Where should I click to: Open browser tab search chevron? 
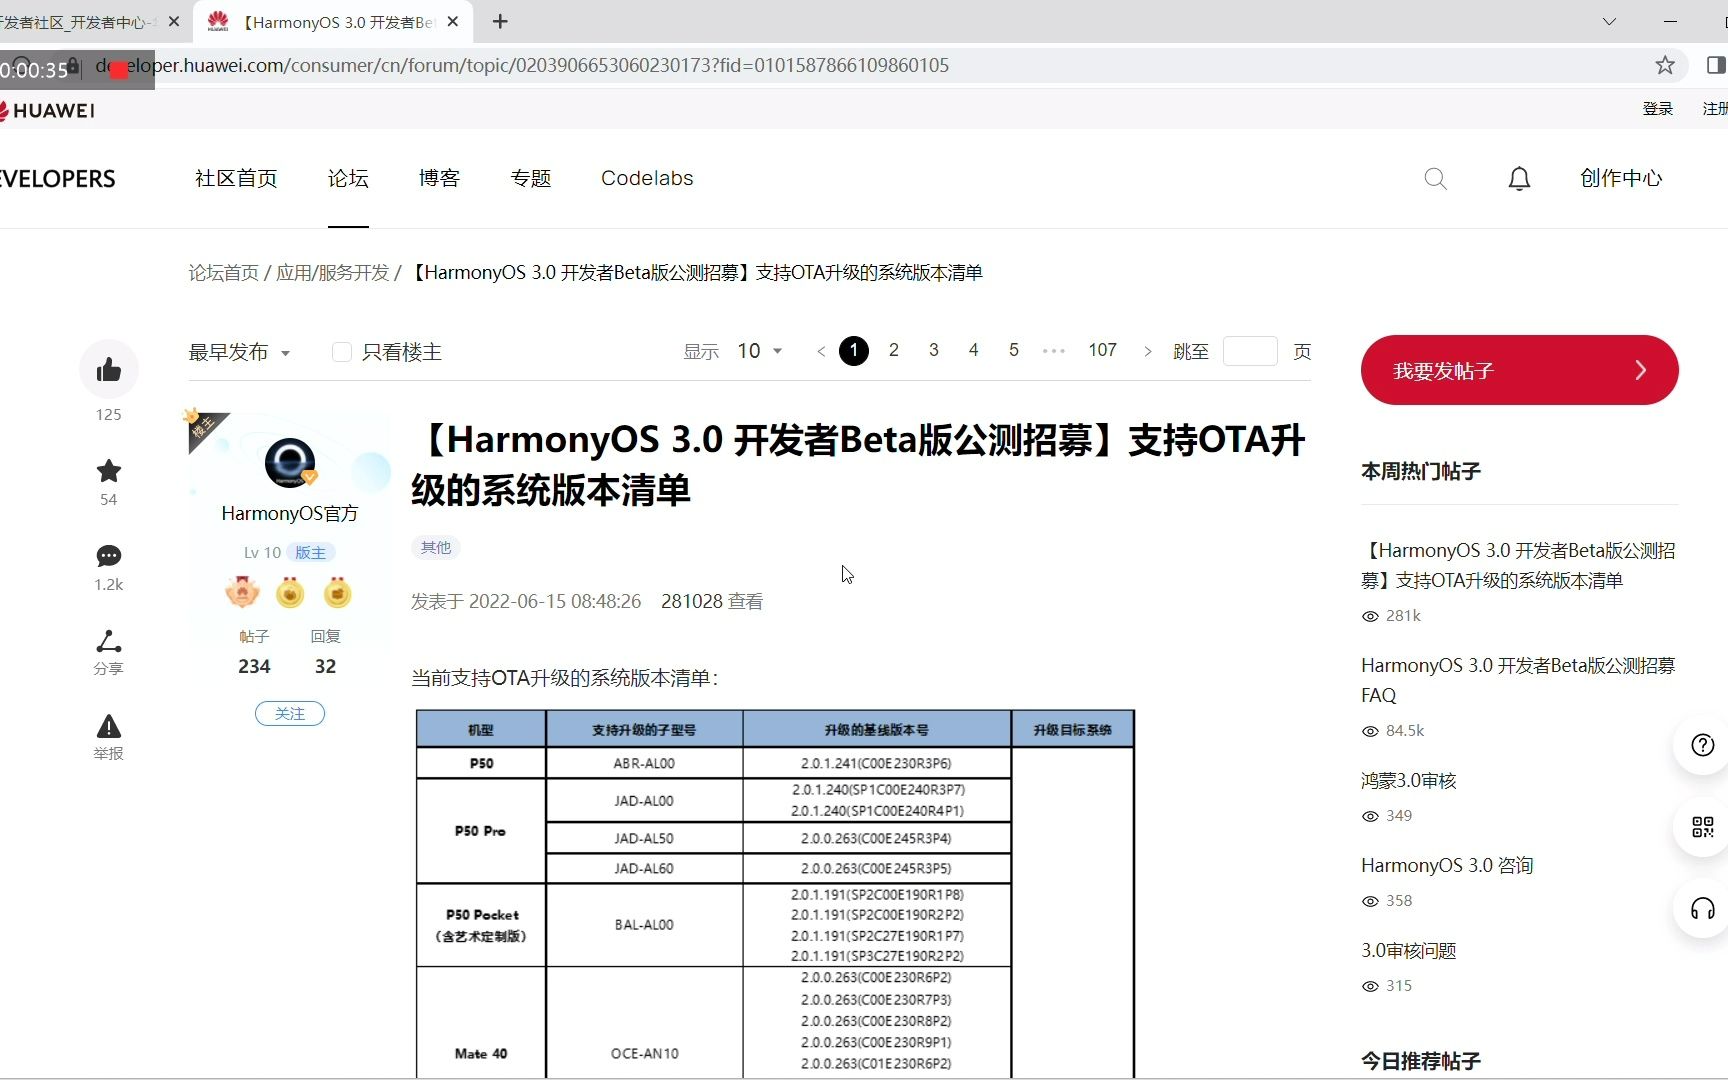coord(1609,21)
